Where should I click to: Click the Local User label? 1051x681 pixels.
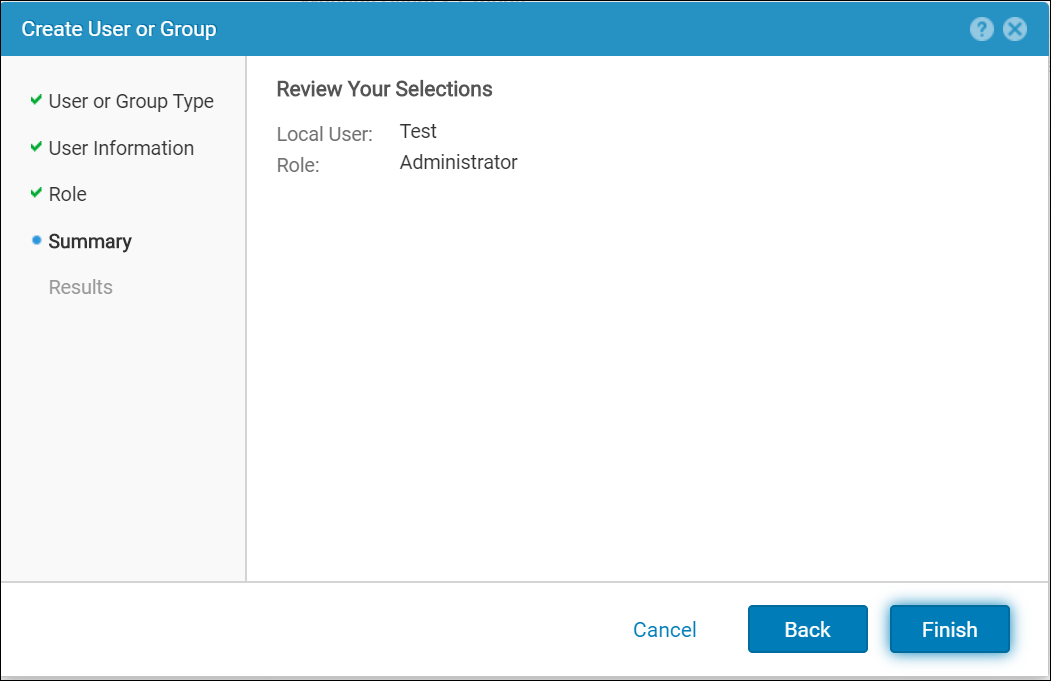pos(324,134)
